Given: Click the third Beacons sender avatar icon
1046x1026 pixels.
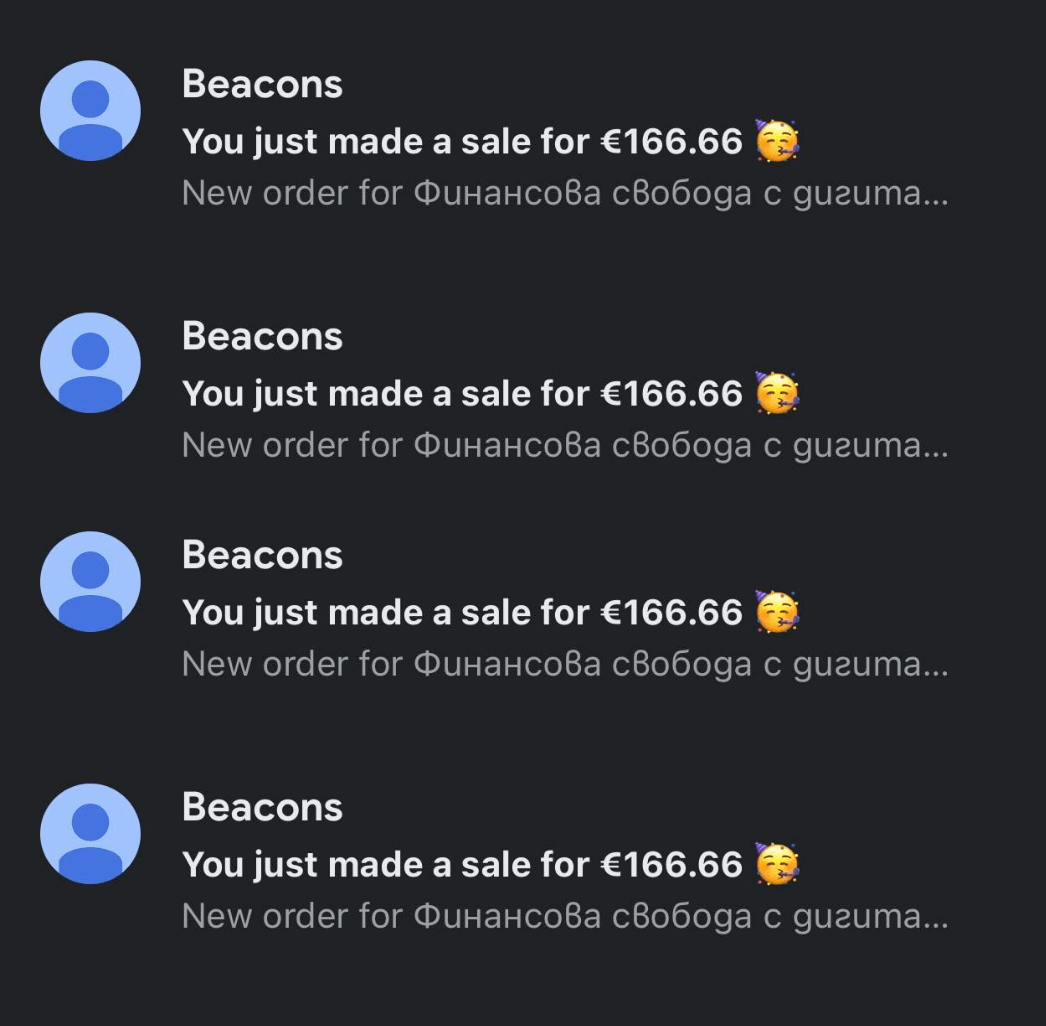Looking at the screenshot, I should point(90,582).
